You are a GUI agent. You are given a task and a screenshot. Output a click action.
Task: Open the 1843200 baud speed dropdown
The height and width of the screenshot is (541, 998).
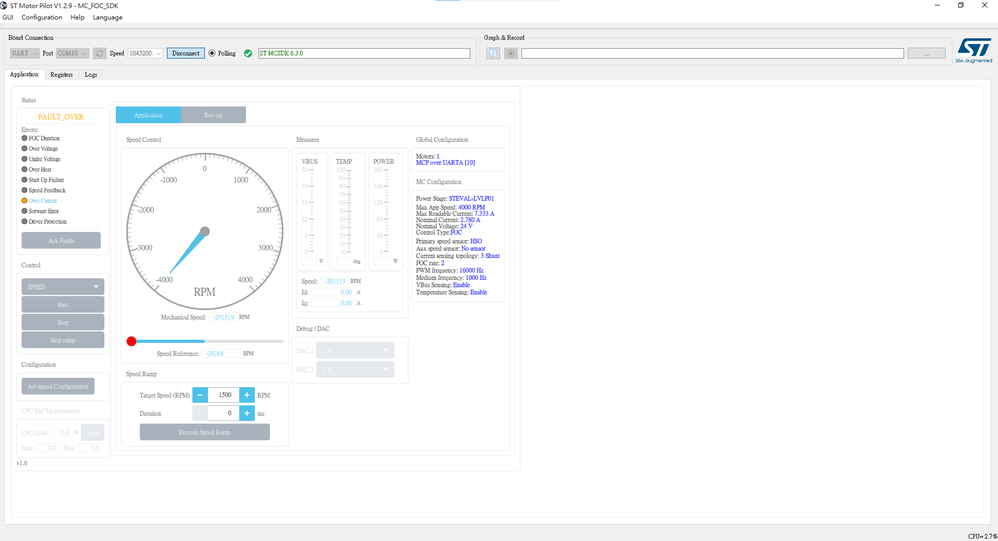pos(145,53)
